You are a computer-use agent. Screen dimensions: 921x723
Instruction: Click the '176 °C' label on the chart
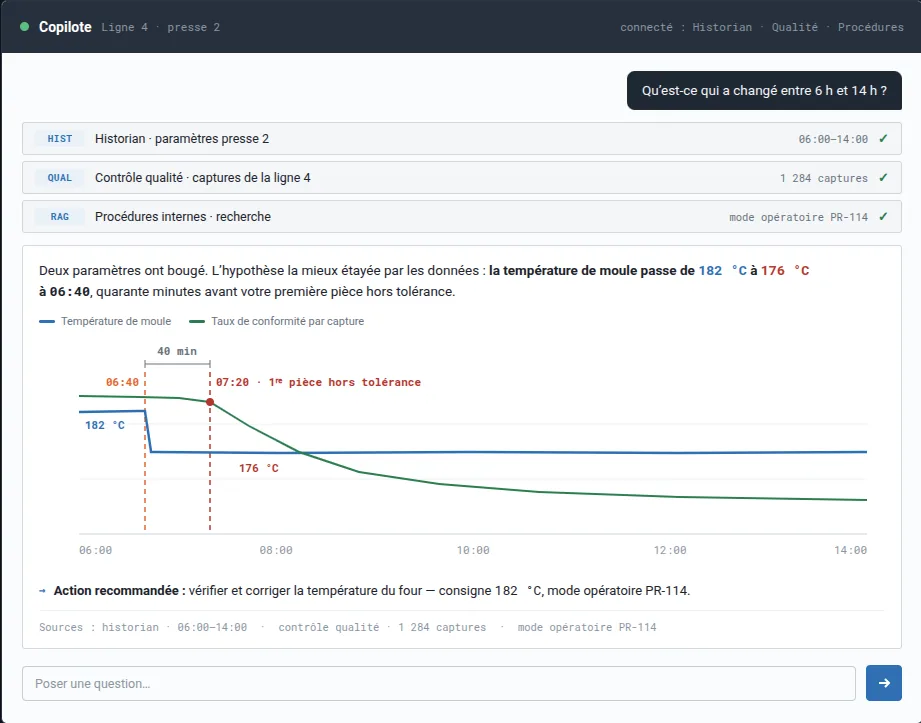tap(258, 468)
